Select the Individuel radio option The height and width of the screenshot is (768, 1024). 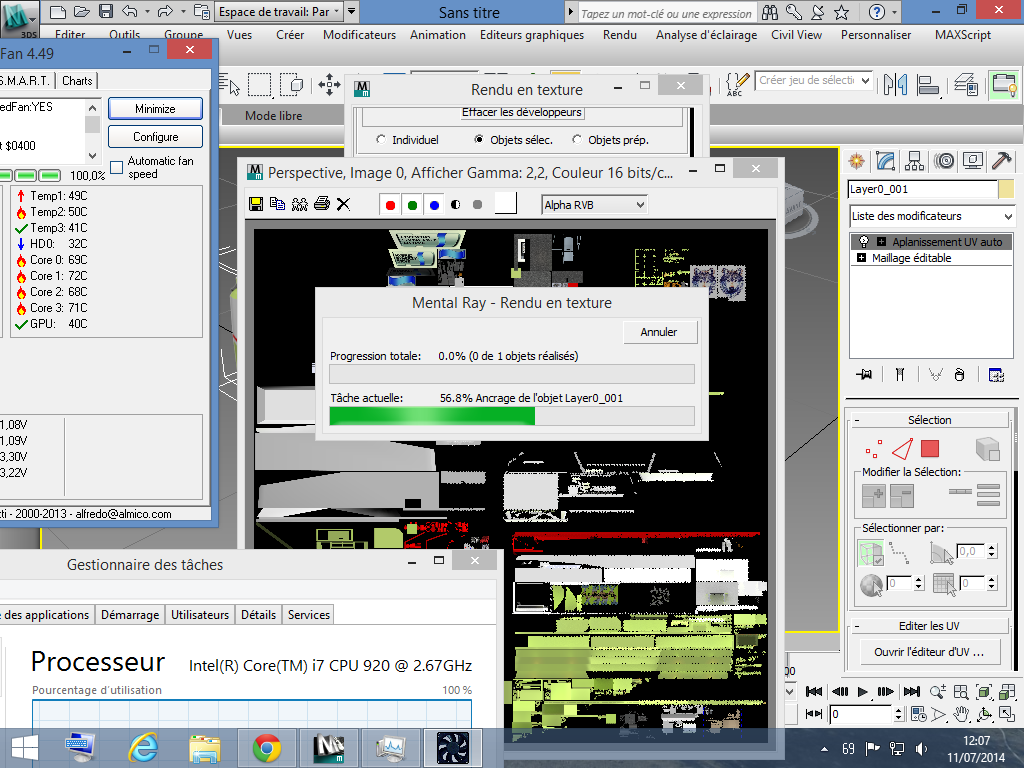408,140
